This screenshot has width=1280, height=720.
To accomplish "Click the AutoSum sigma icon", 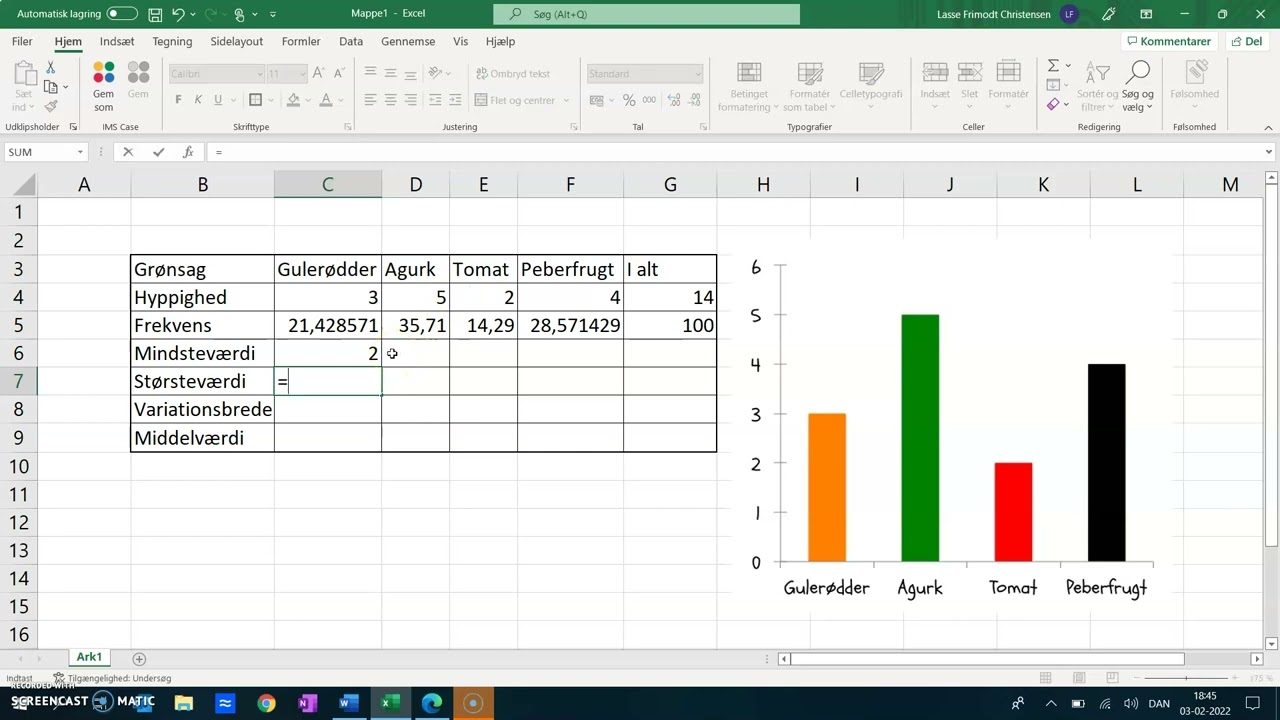I will point(1053,66).
